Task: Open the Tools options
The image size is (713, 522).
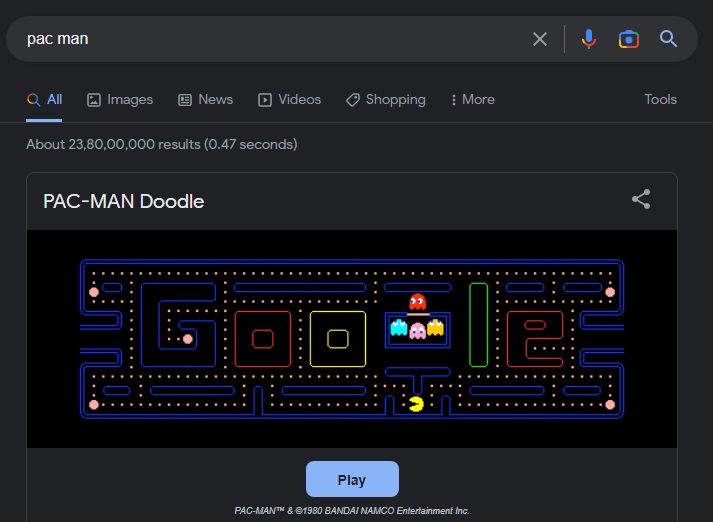Action: 660,100
